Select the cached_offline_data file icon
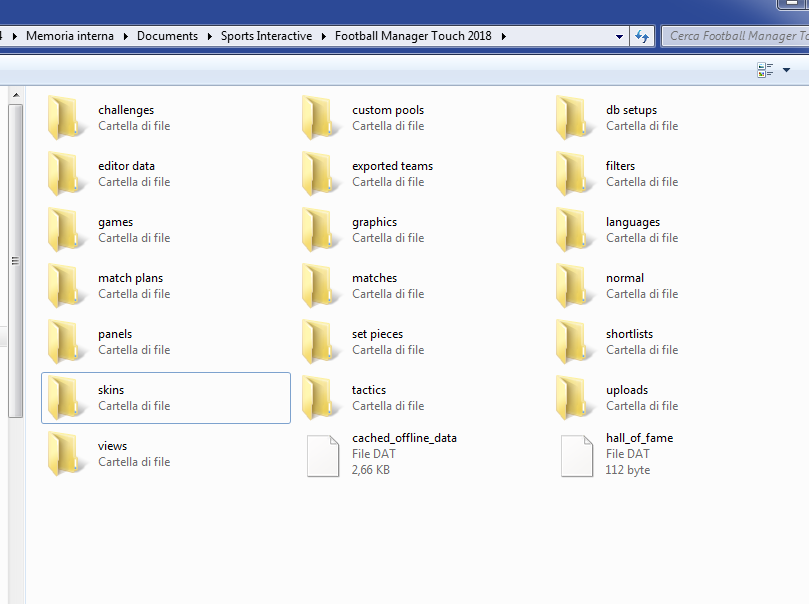 323,456
